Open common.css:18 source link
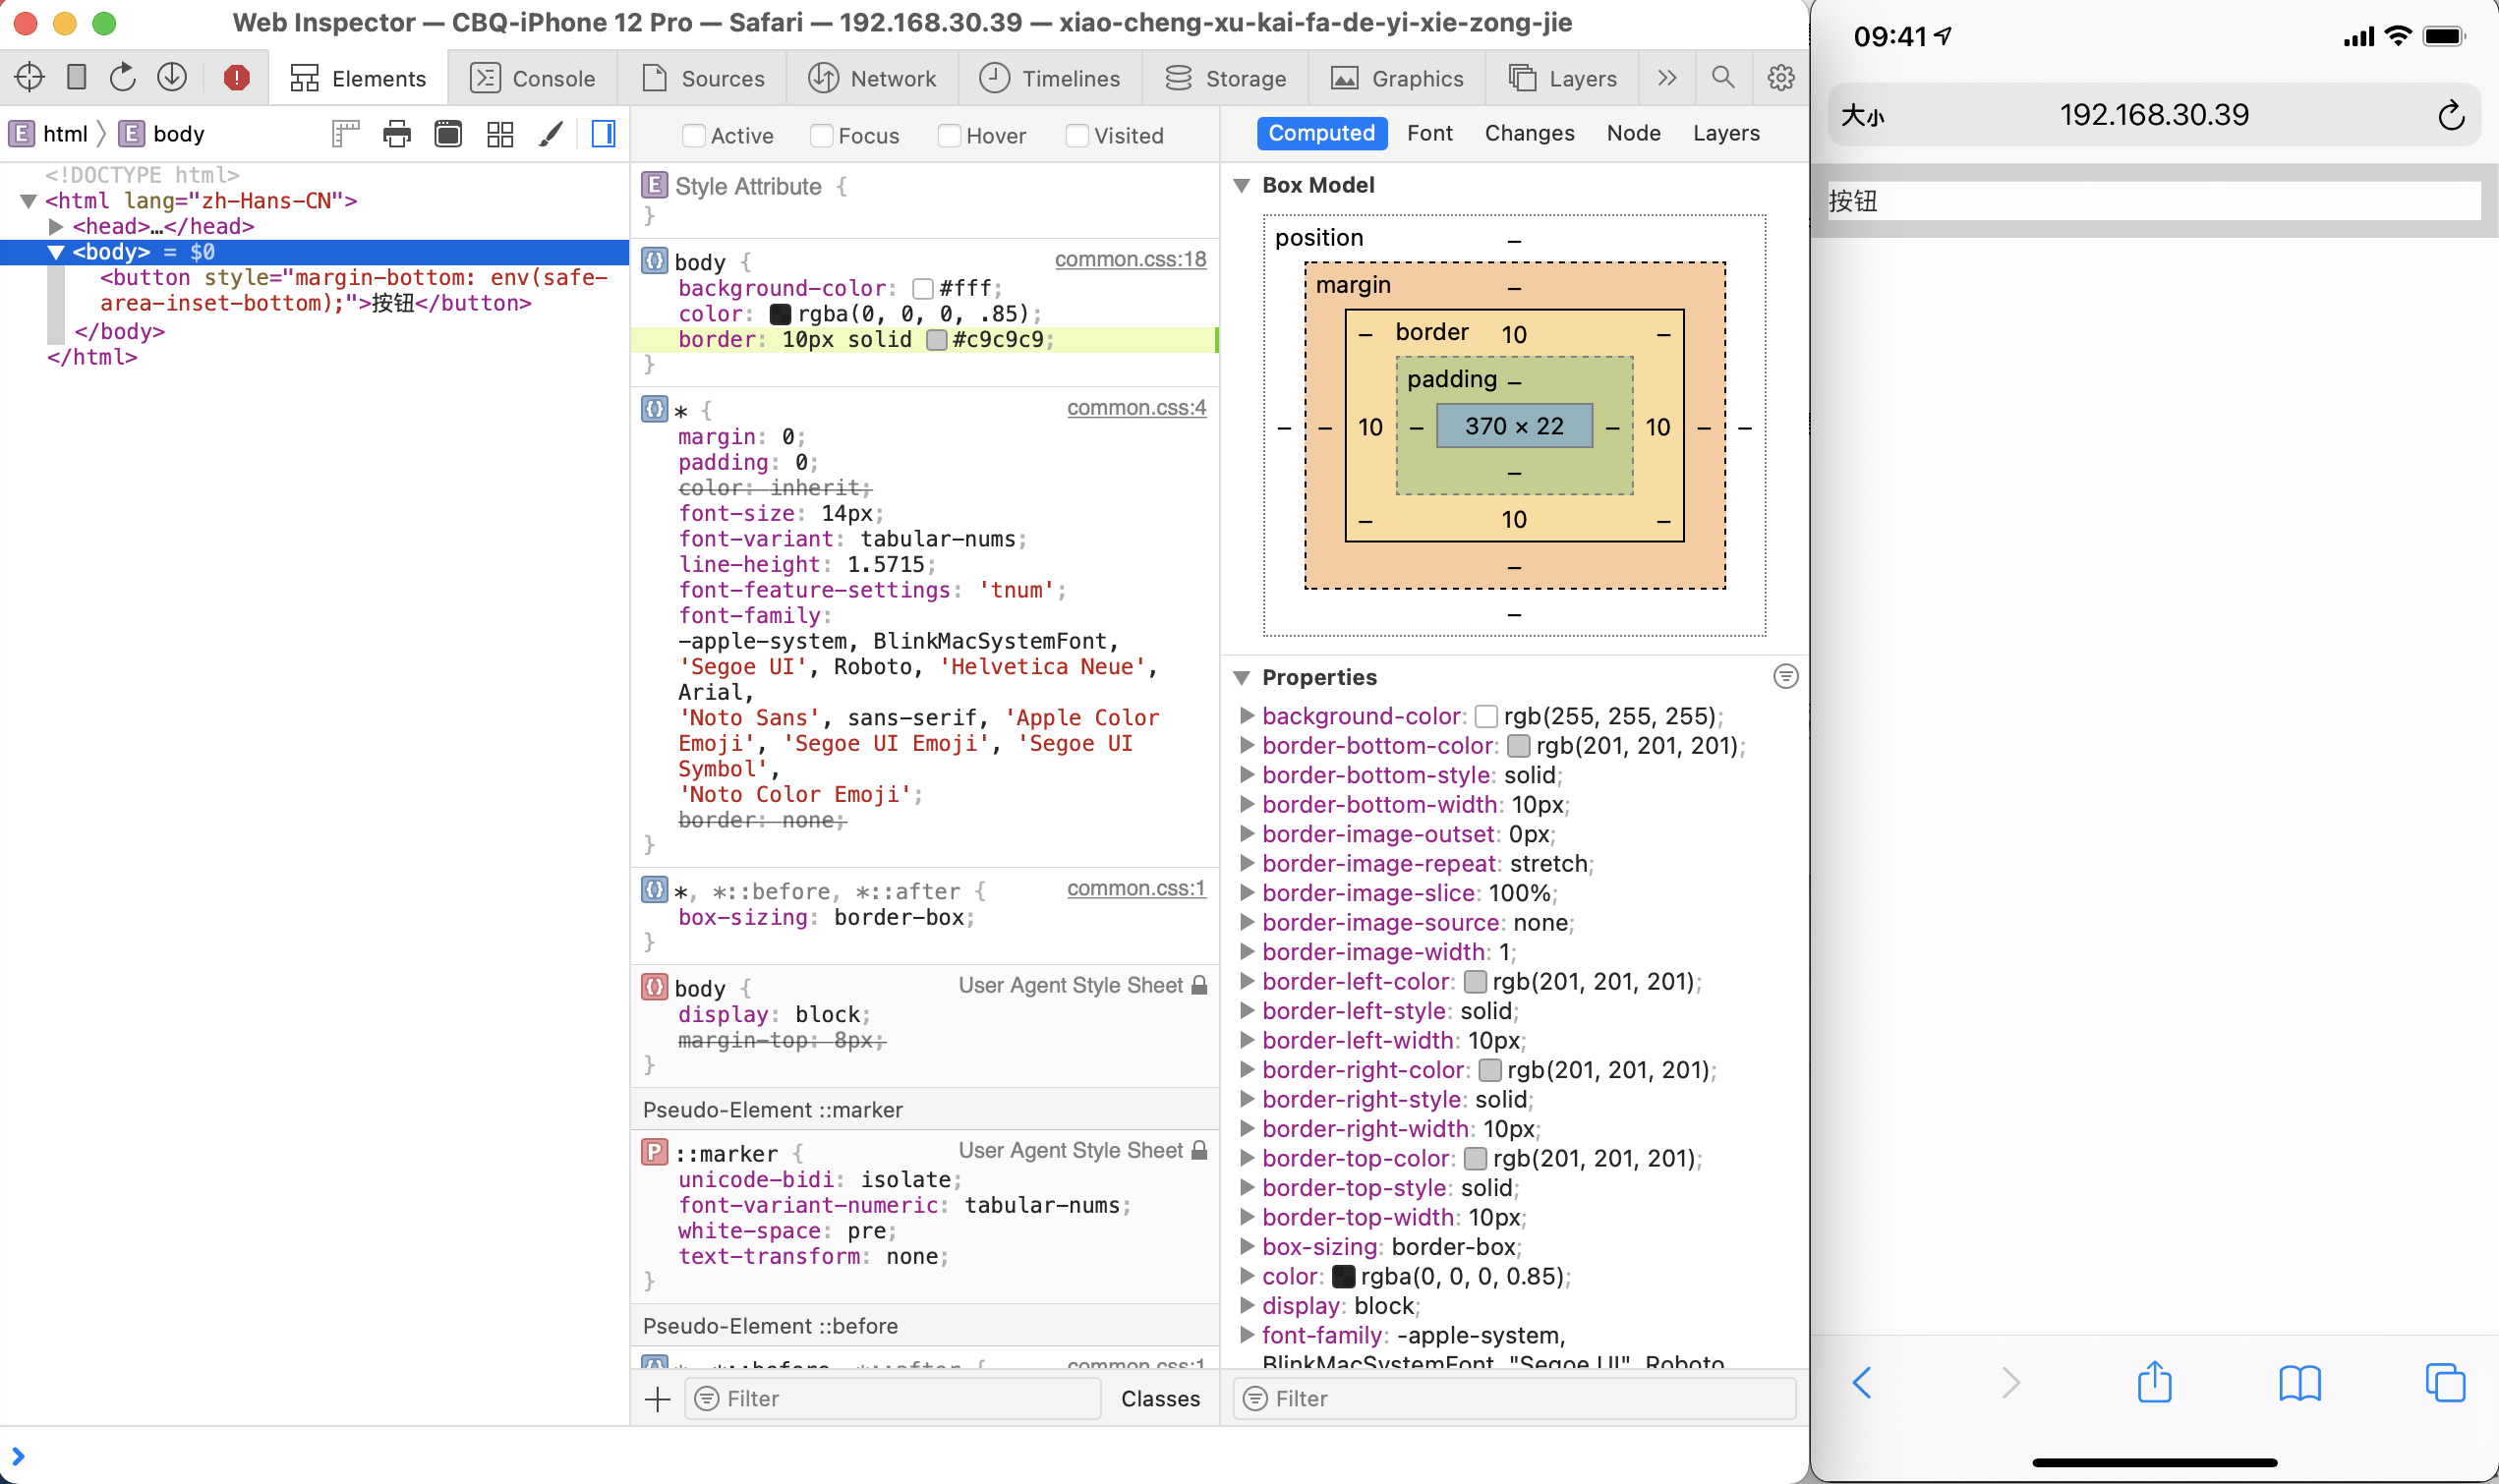 (x=1130, y=259)
